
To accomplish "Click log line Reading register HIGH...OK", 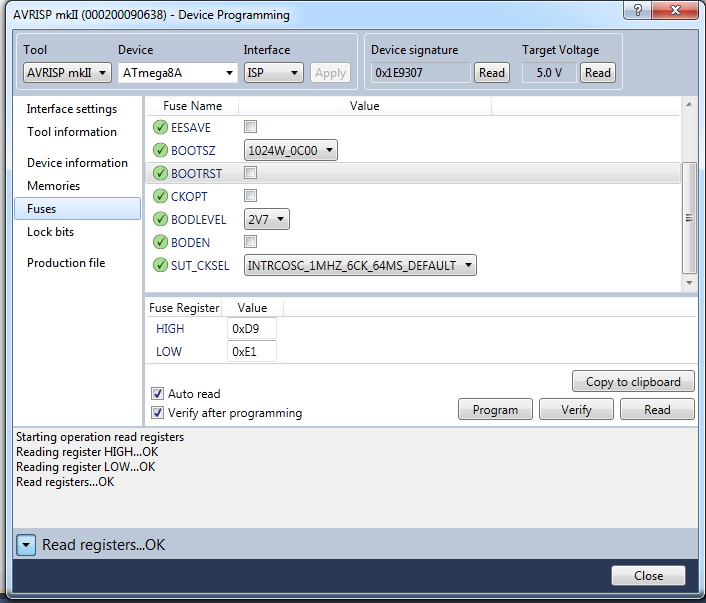I will [87, 452].
